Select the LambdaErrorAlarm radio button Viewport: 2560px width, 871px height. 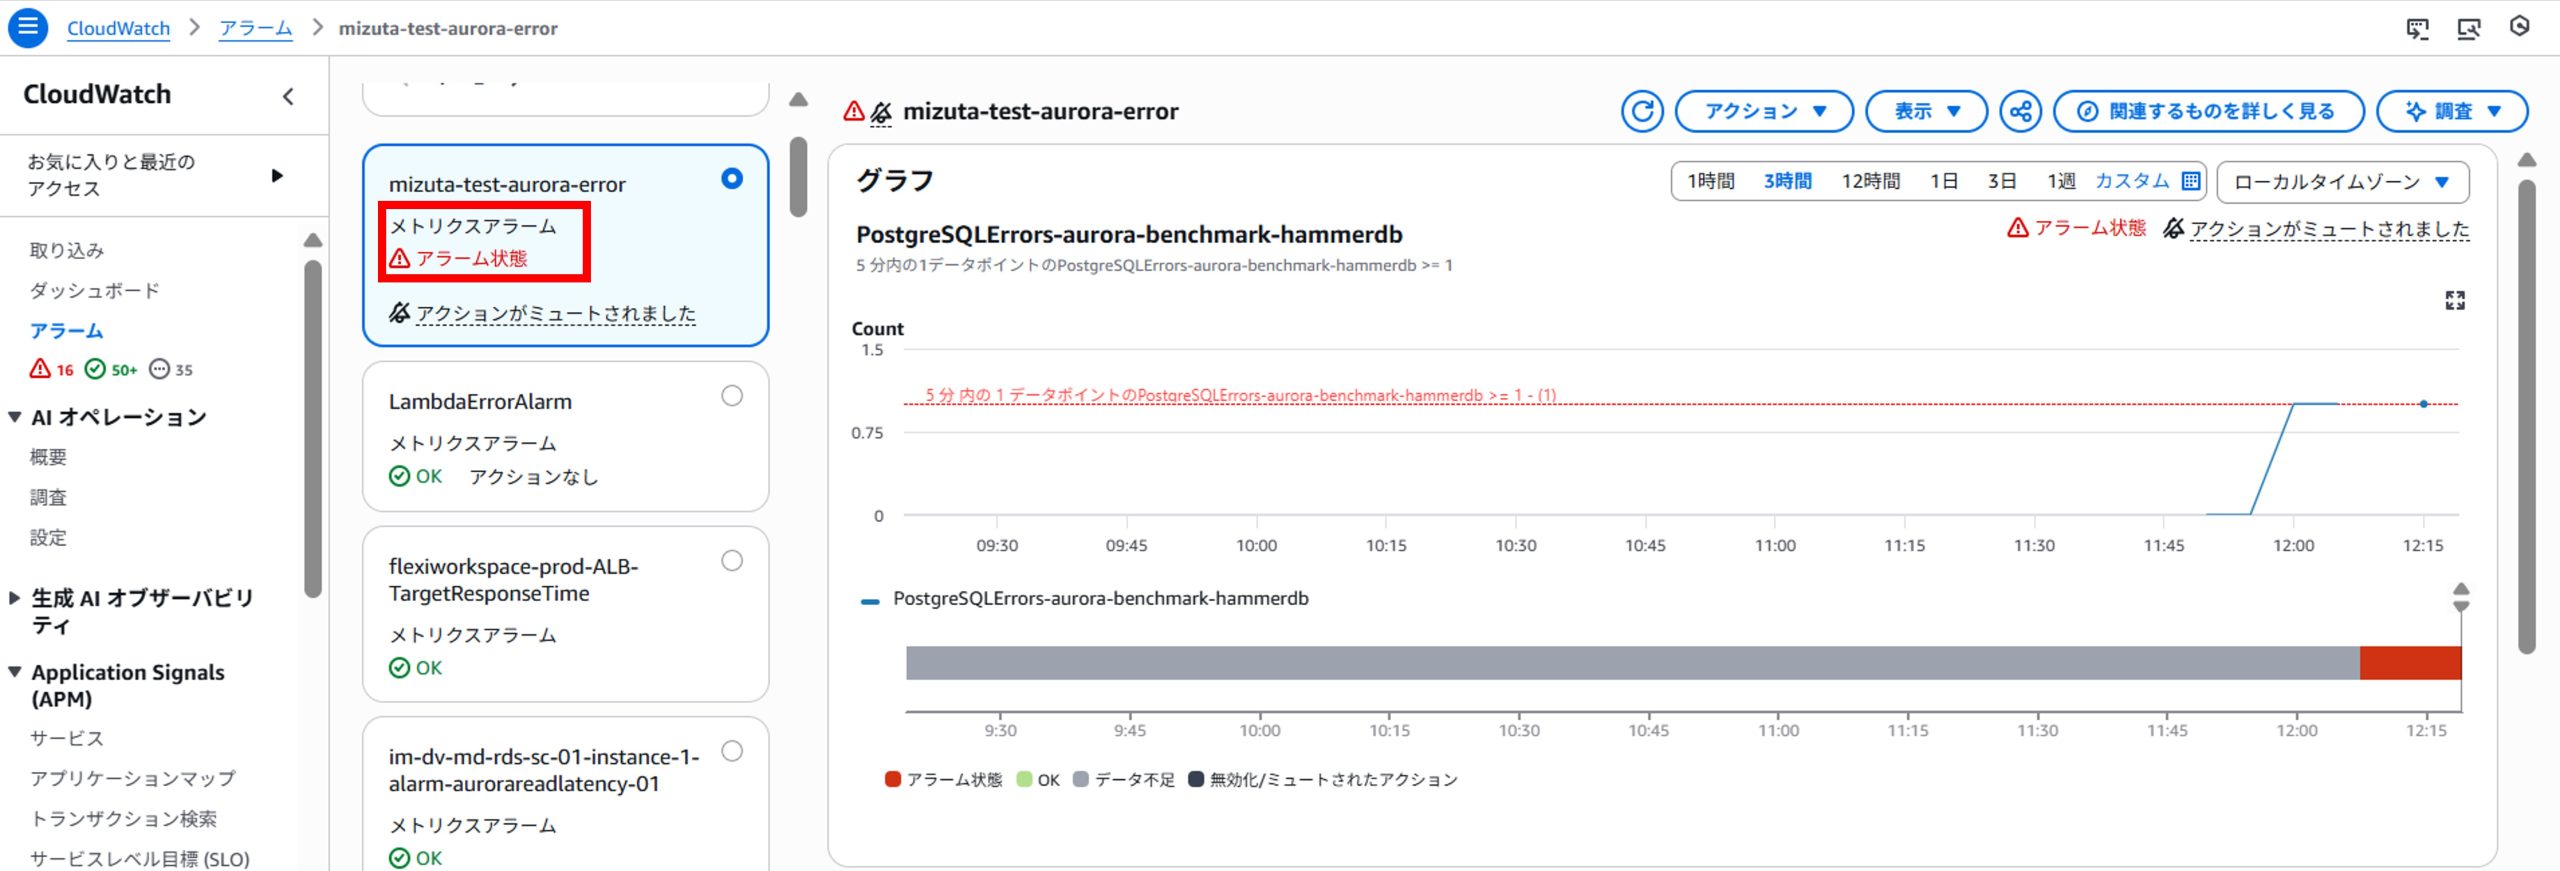coord(732,396)
